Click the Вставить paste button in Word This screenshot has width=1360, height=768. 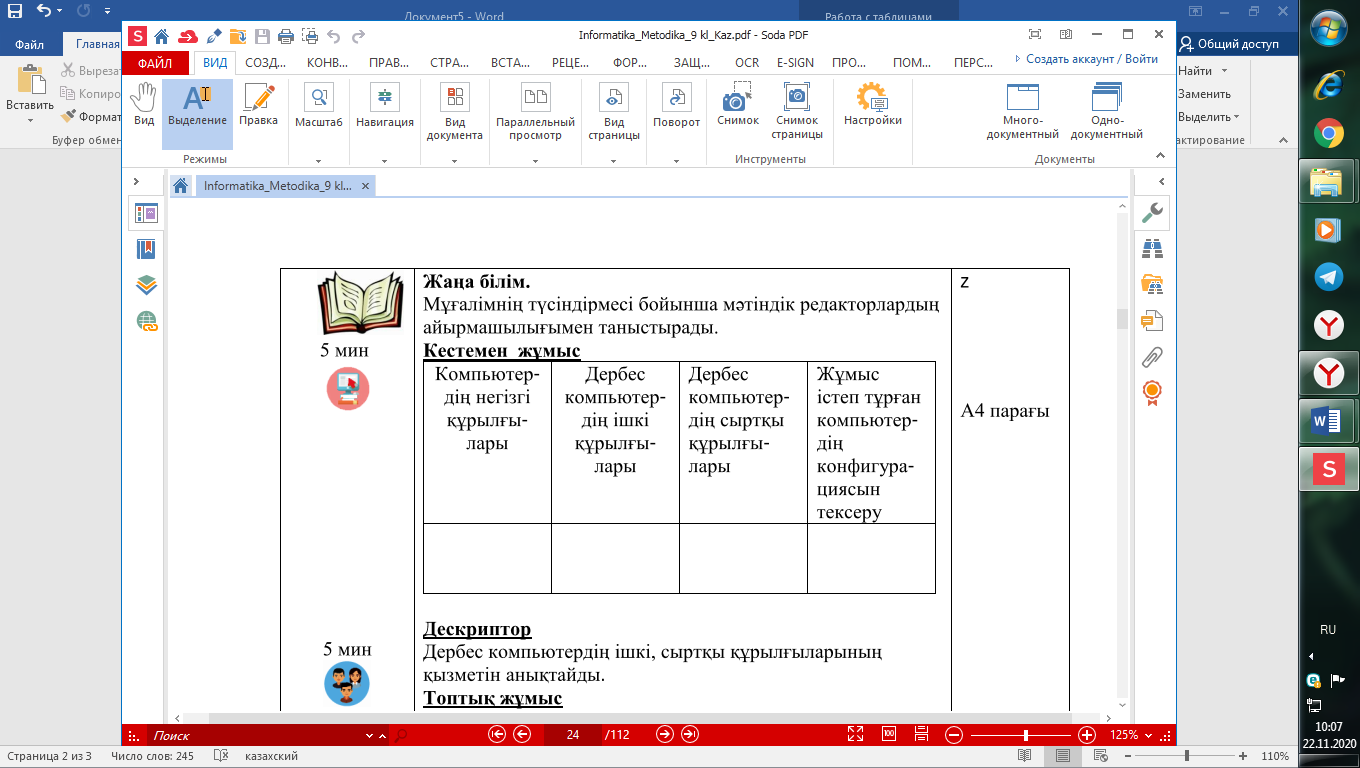(30, 95)
